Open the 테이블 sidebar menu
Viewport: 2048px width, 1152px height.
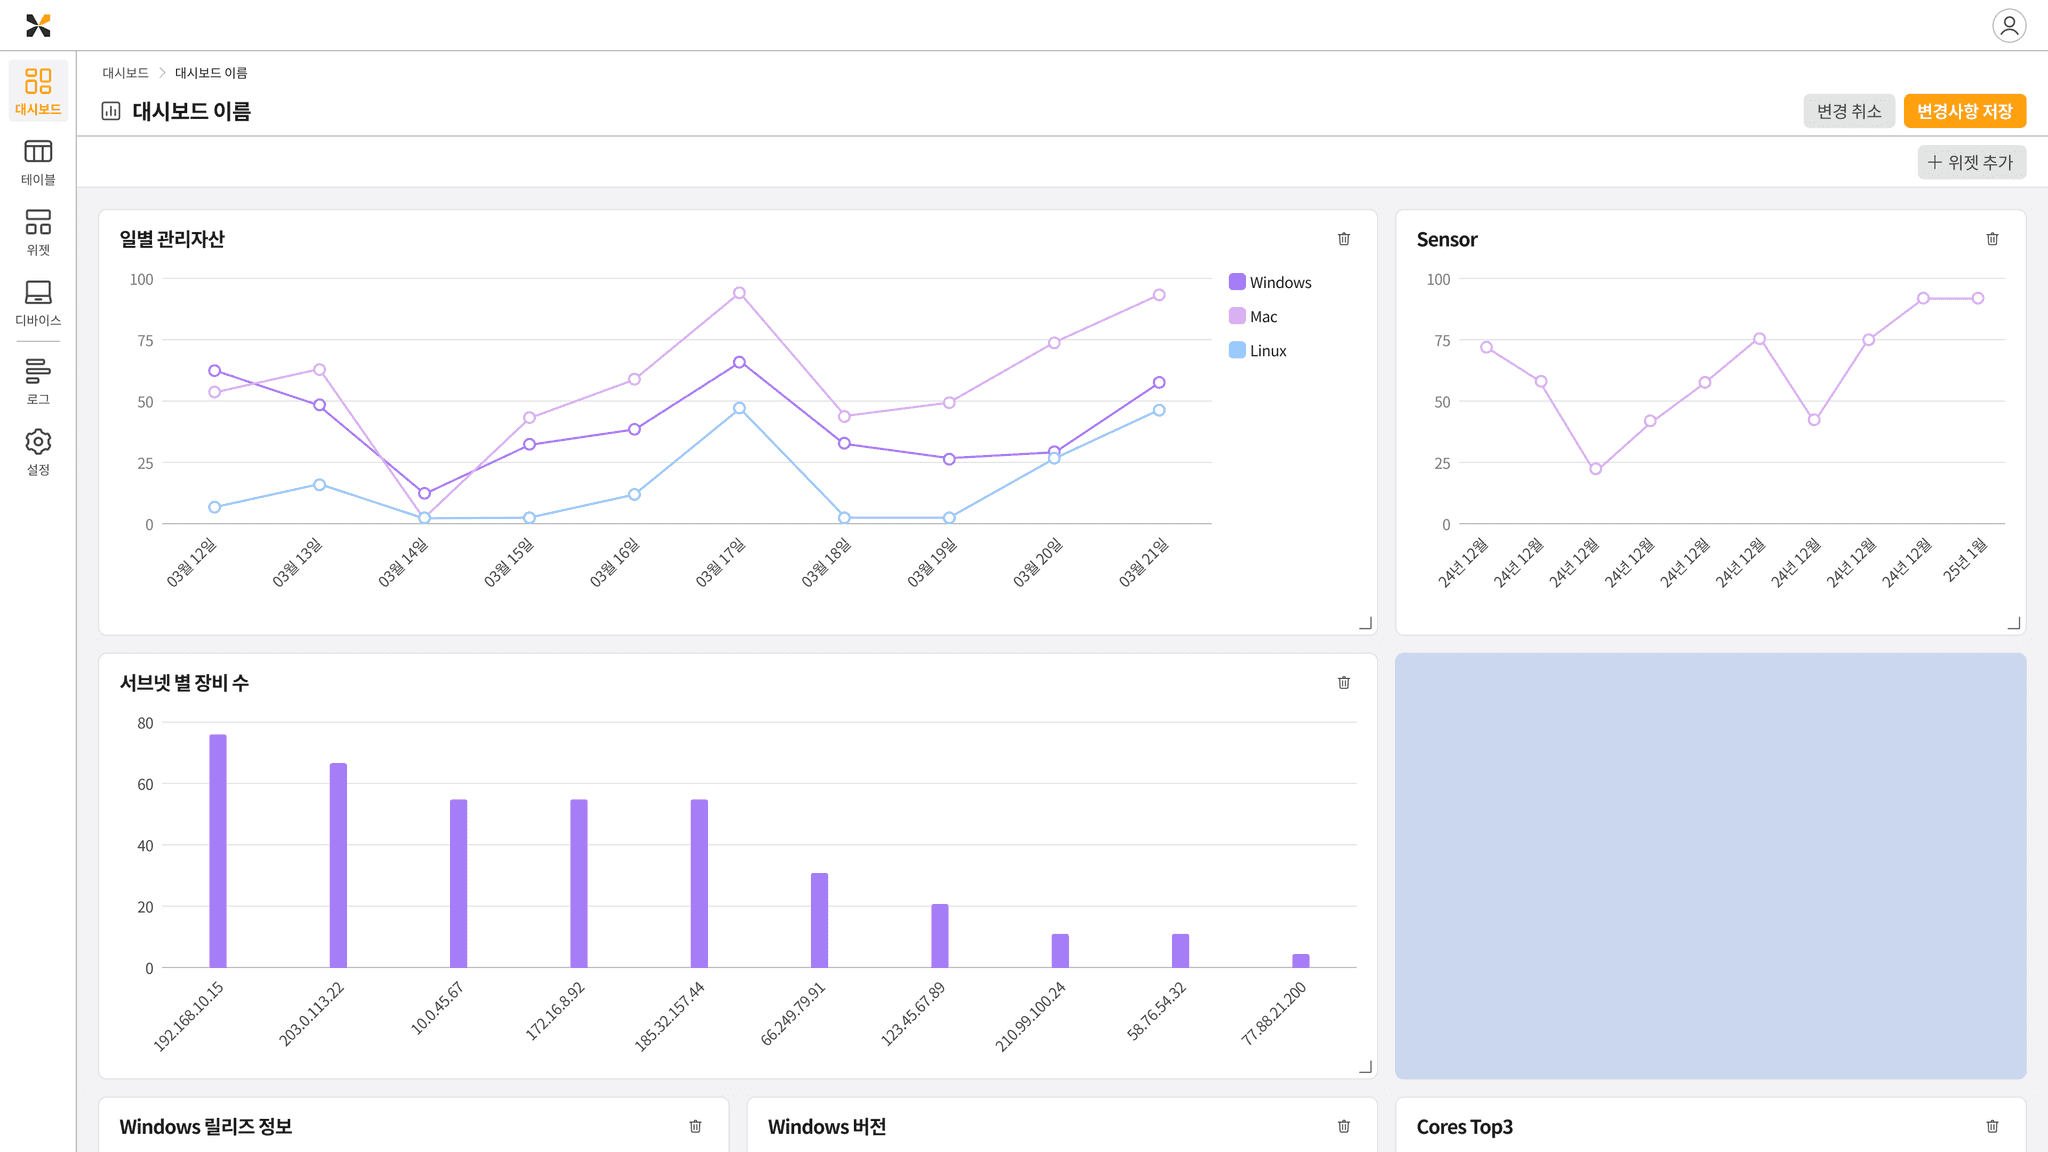(x=38, y=162)
